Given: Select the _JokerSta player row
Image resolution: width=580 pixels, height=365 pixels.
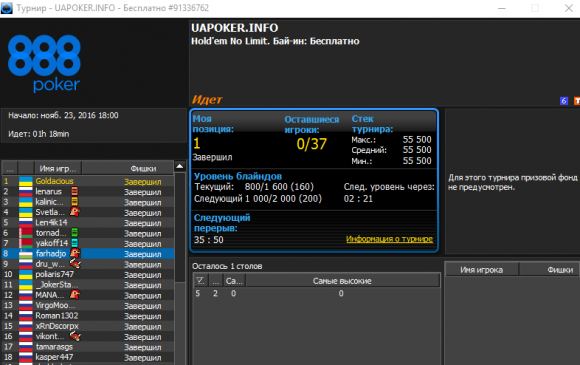Looking at the screenshot, I should point(88,285).
